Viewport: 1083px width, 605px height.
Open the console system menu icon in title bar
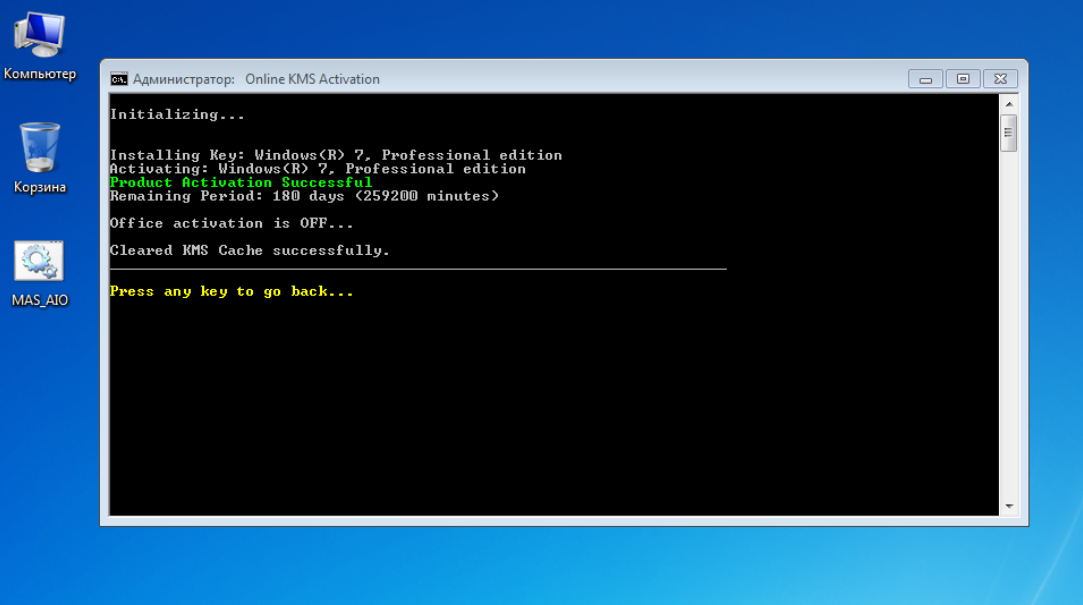point(119,79)
